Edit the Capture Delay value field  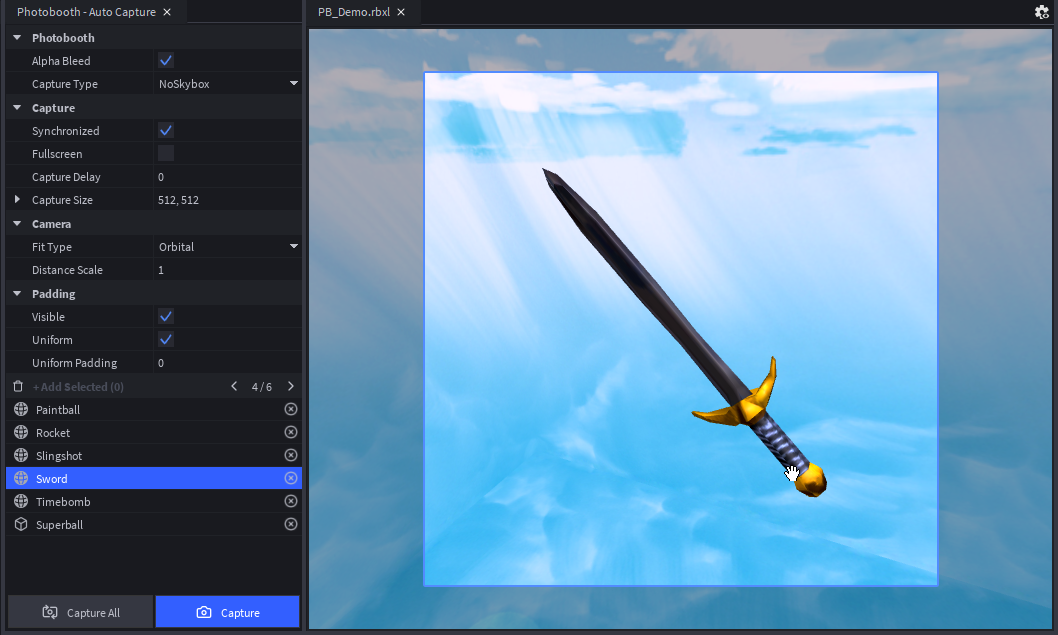click(x=227, y=177)
